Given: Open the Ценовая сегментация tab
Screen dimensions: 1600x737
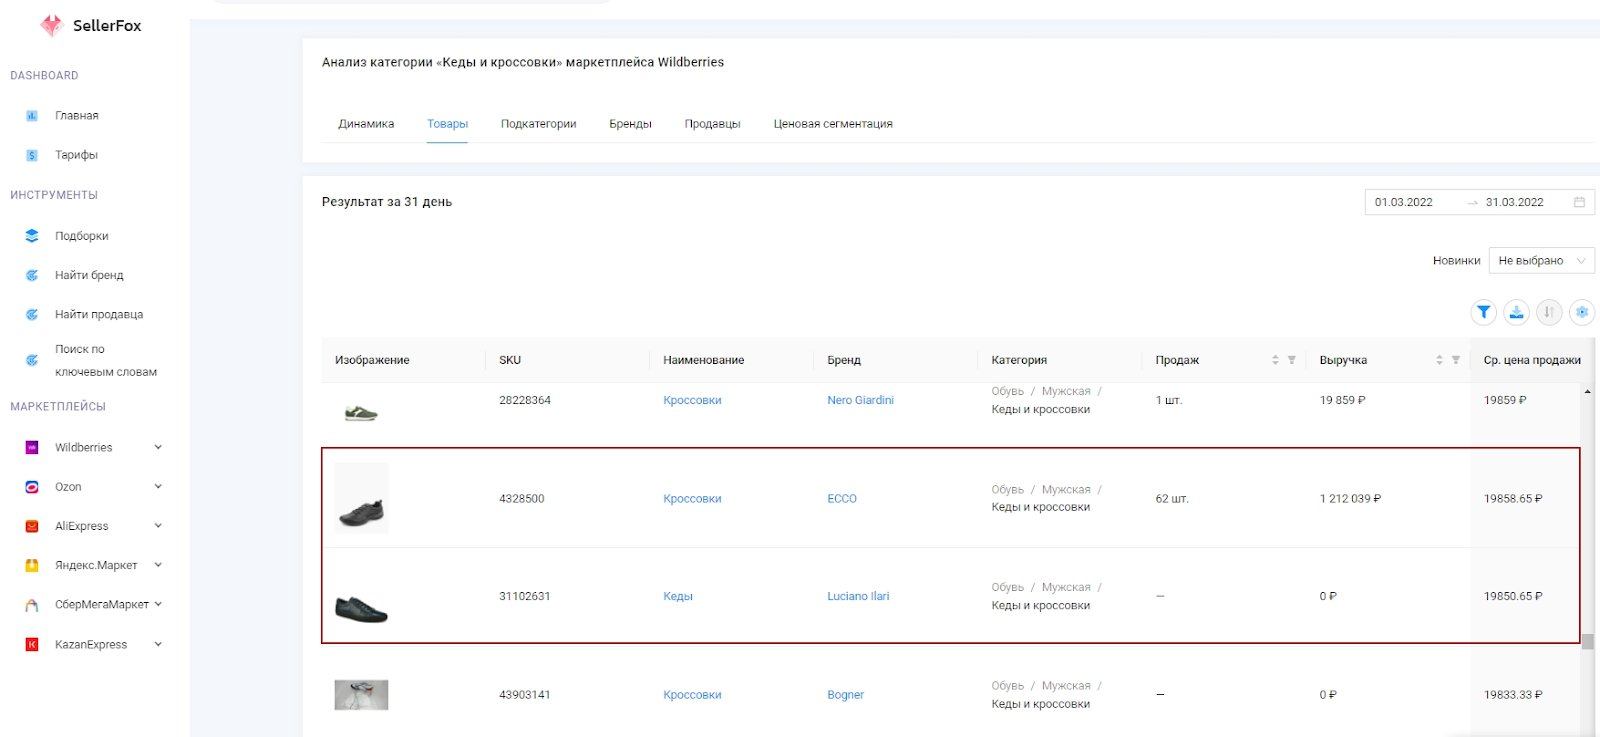Looking at the screenshot, I should (x=832, y=124).
